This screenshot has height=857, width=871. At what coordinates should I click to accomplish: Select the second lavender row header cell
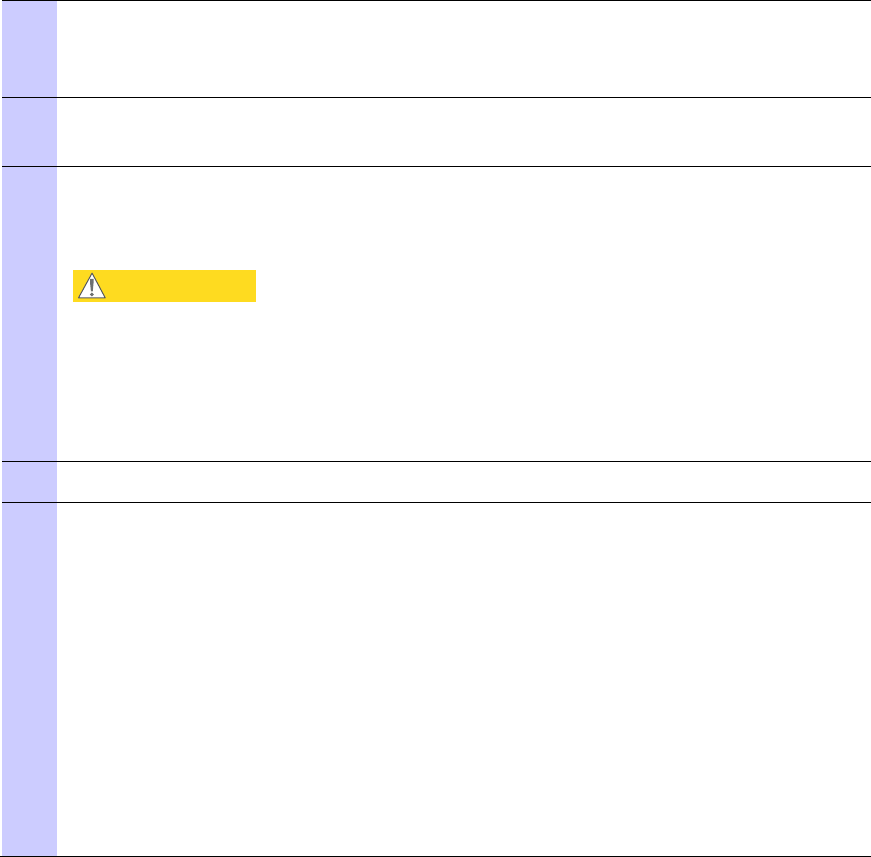(29, 132)
